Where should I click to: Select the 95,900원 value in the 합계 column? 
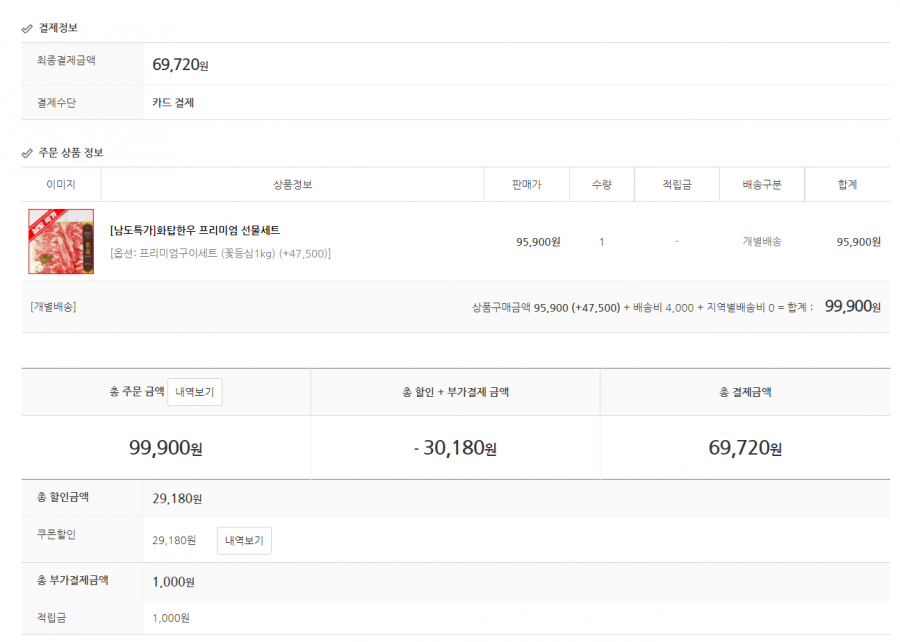point(859,242)
